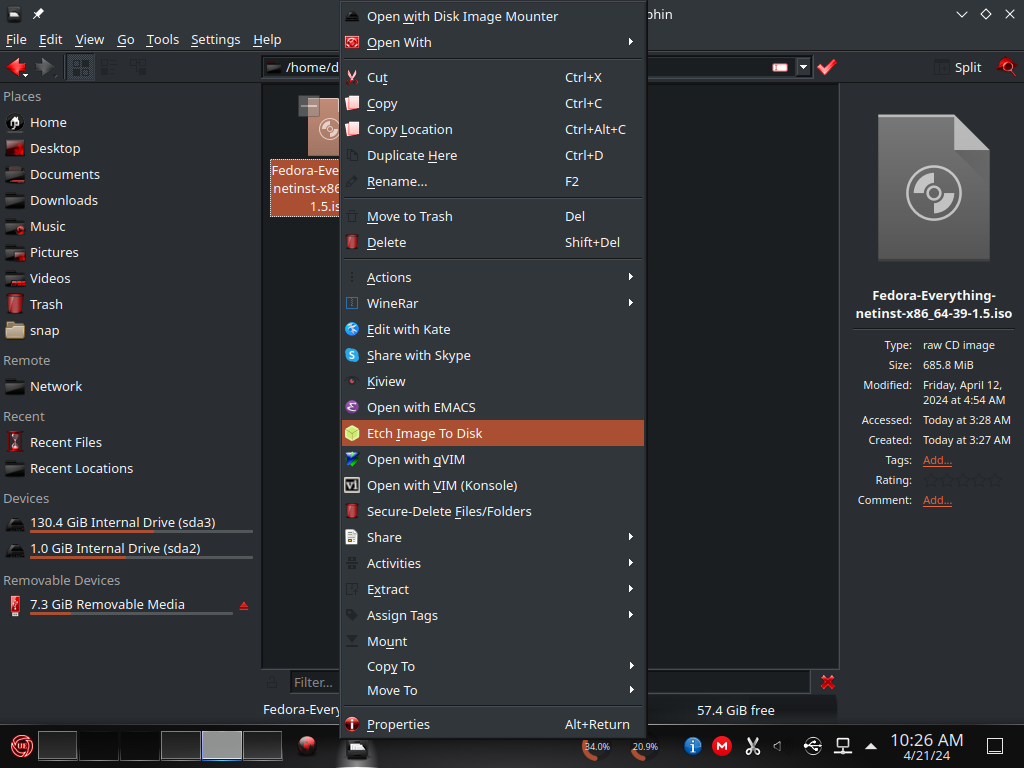This screenshot has width=1024, height=768.
Task: Clear the location bar text
Action: click(780, 67)
